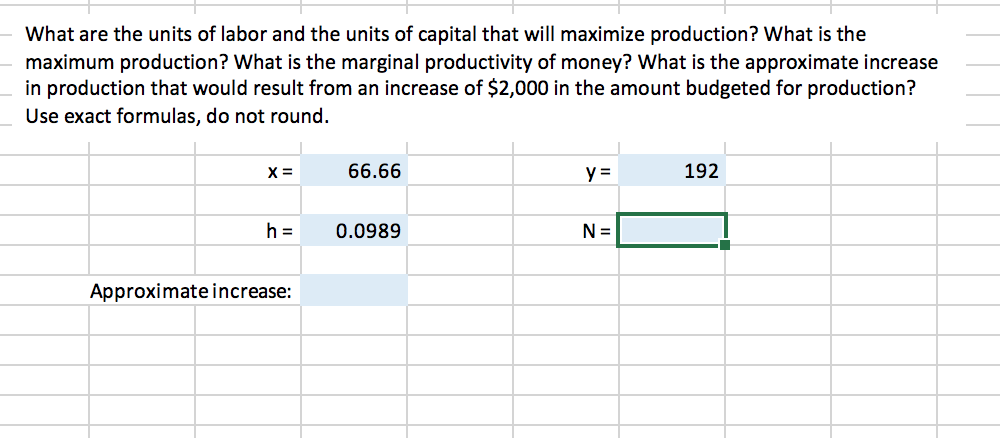1000x438 pixels.
Task: Click the Approximate increase answer cell
Action: click(x=353, y=291)
